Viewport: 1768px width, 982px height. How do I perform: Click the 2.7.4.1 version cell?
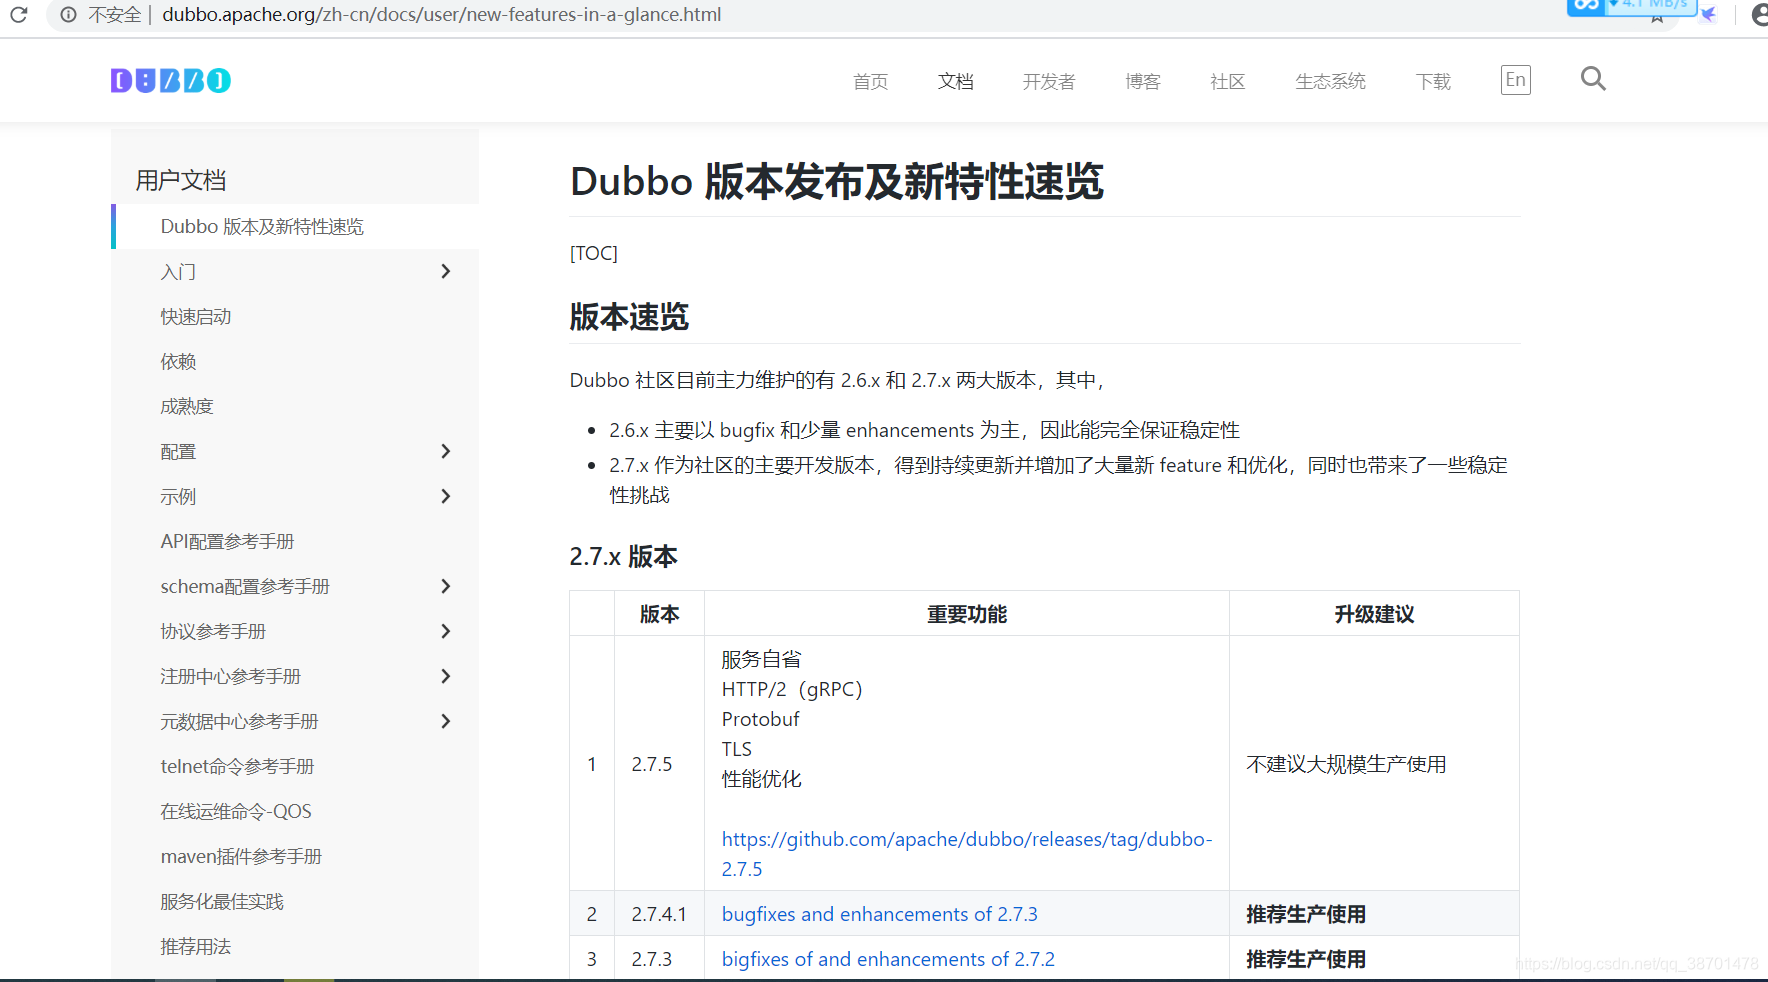click(x=659, y=914)
